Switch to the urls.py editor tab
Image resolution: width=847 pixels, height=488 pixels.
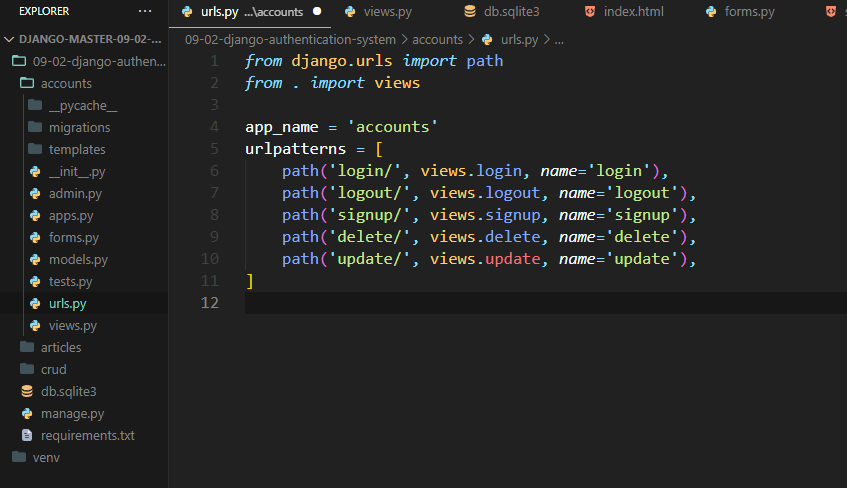click(250, 12)
